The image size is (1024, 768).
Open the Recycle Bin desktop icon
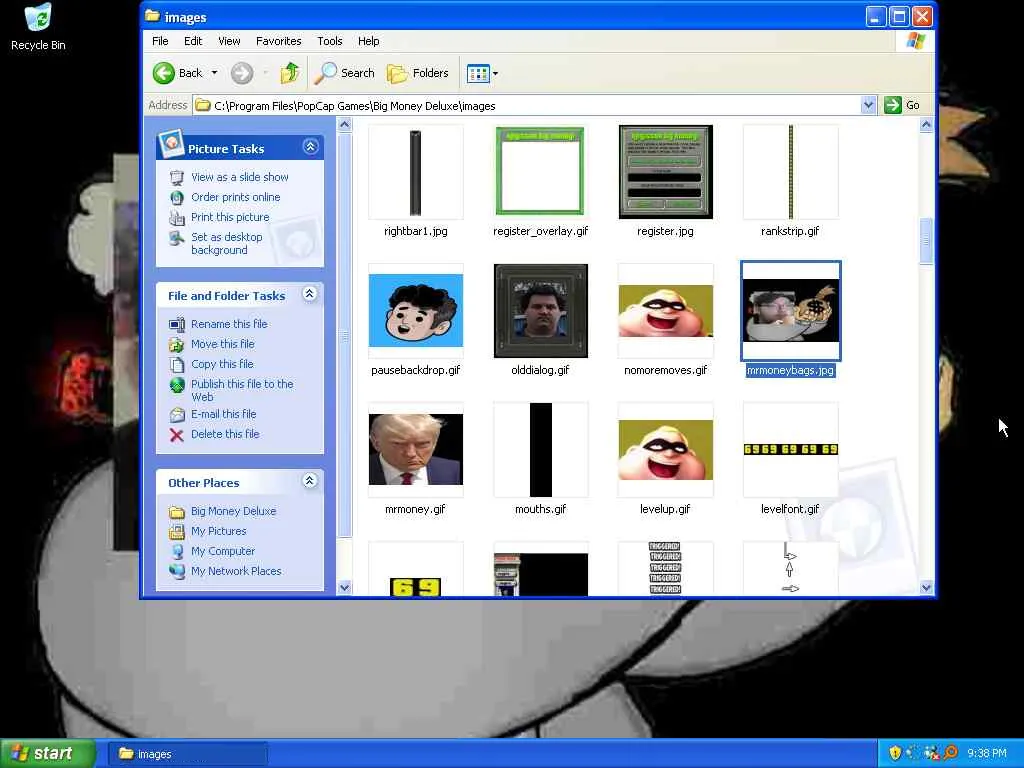click(38, 27)
